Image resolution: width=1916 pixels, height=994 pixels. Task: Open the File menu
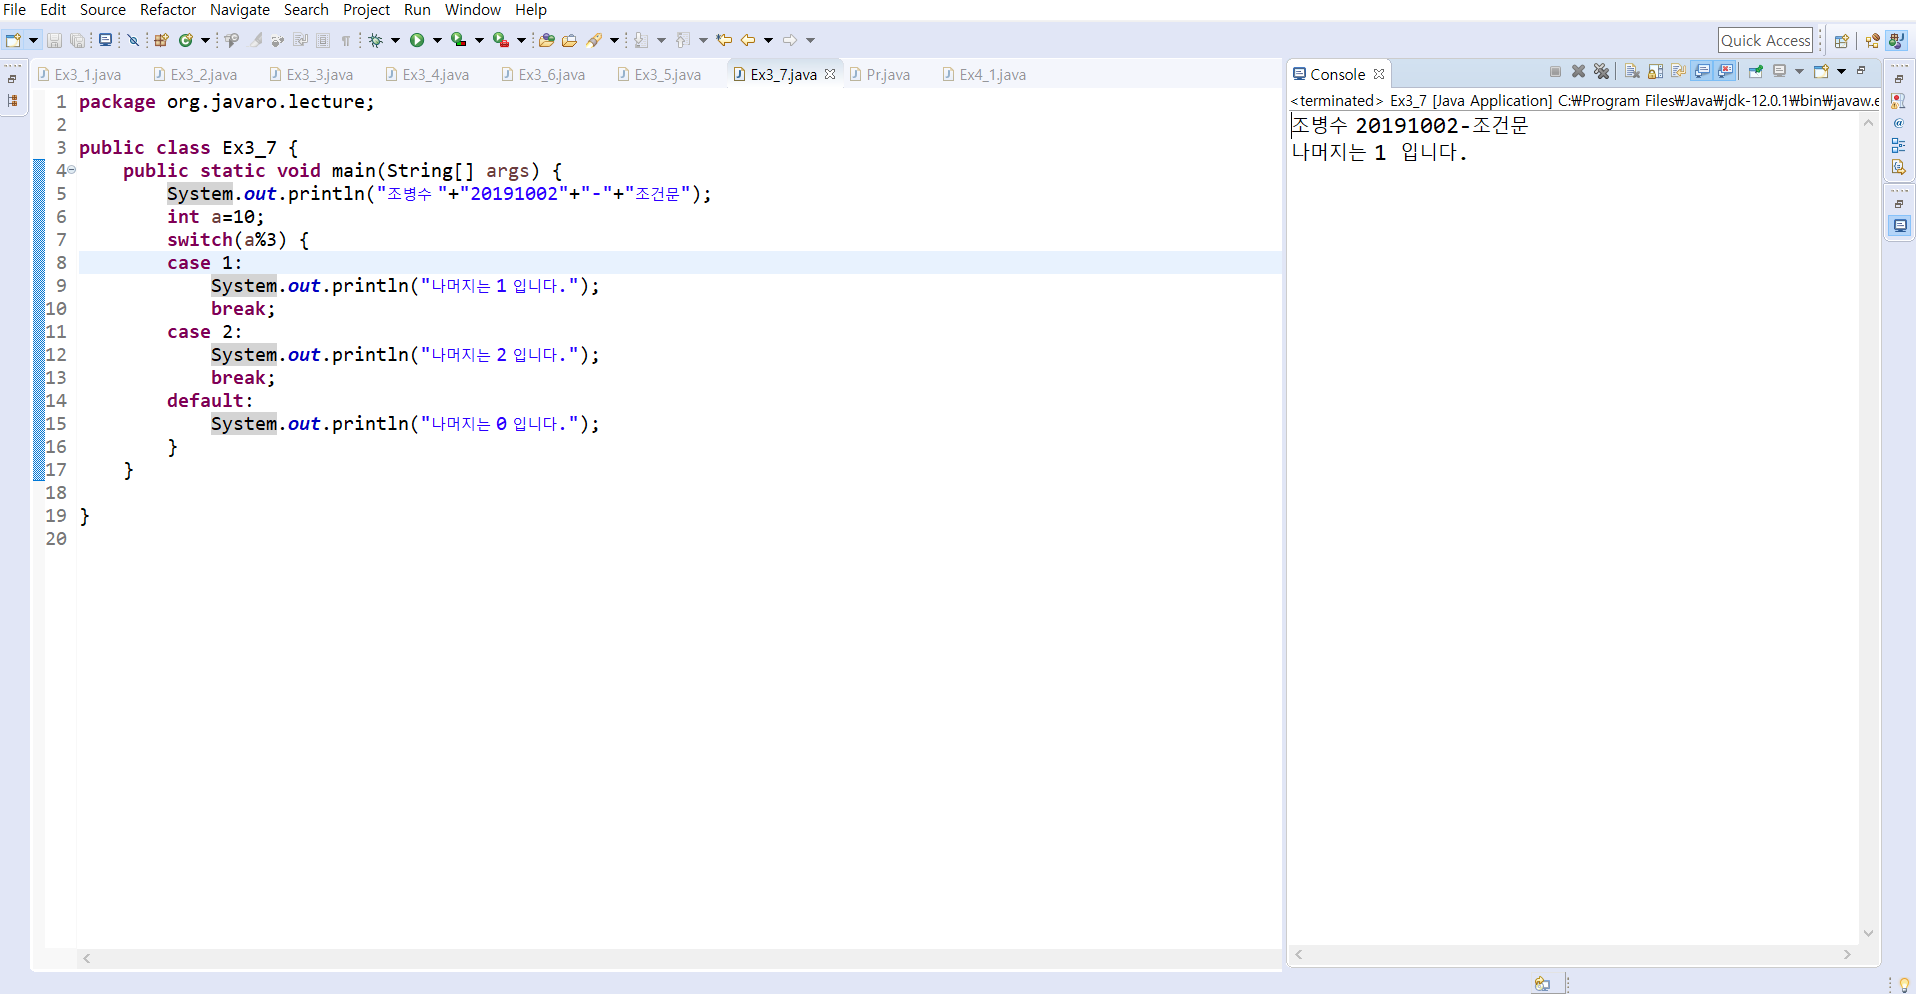point(15,10)
